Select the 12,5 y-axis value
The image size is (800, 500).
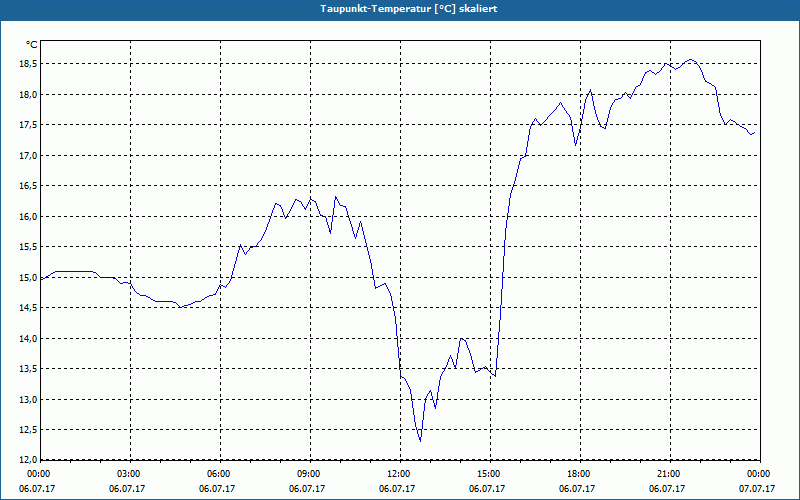pos(28,430)
